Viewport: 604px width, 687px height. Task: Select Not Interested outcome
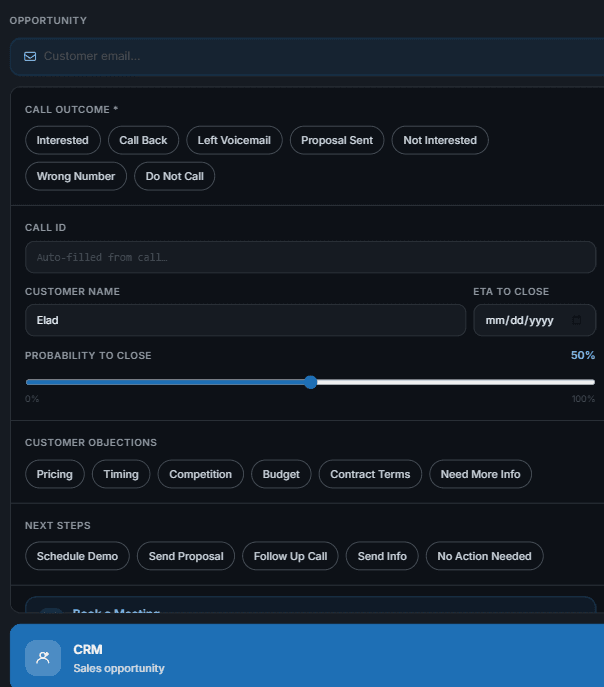point(440,140)
